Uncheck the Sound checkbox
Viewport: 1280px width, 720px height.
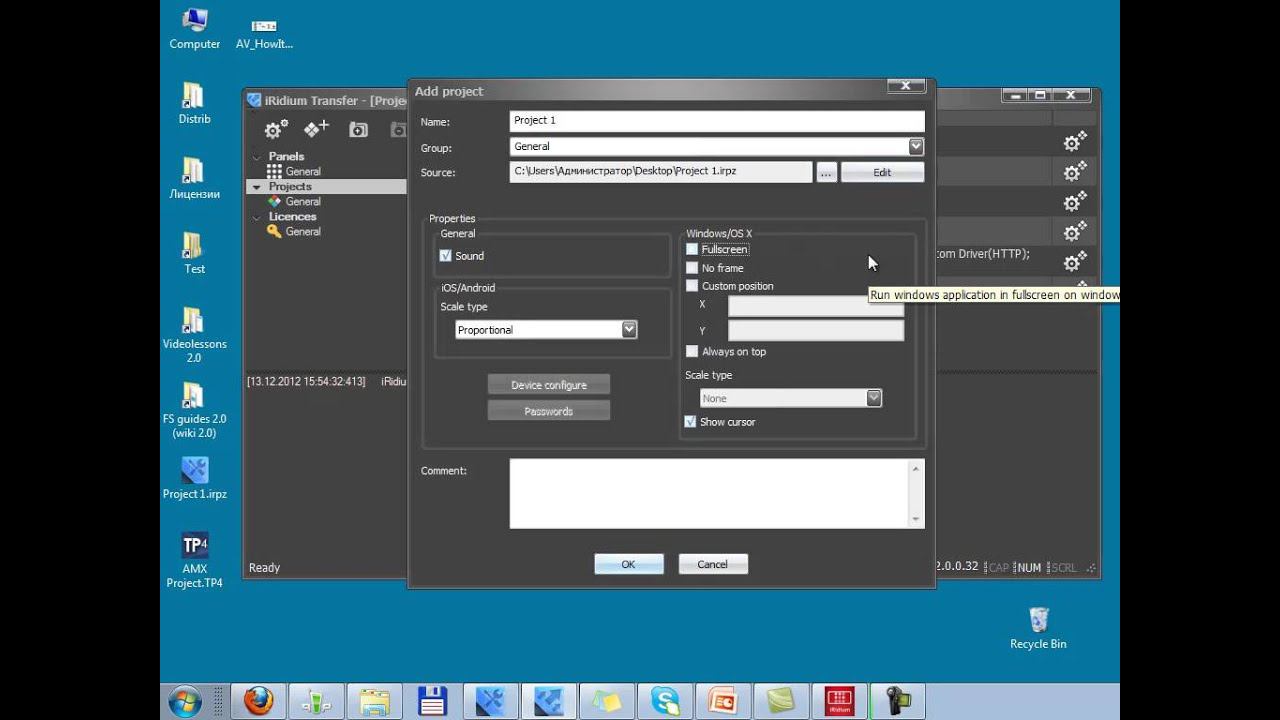pyautogui.click(x=446, y=256)
